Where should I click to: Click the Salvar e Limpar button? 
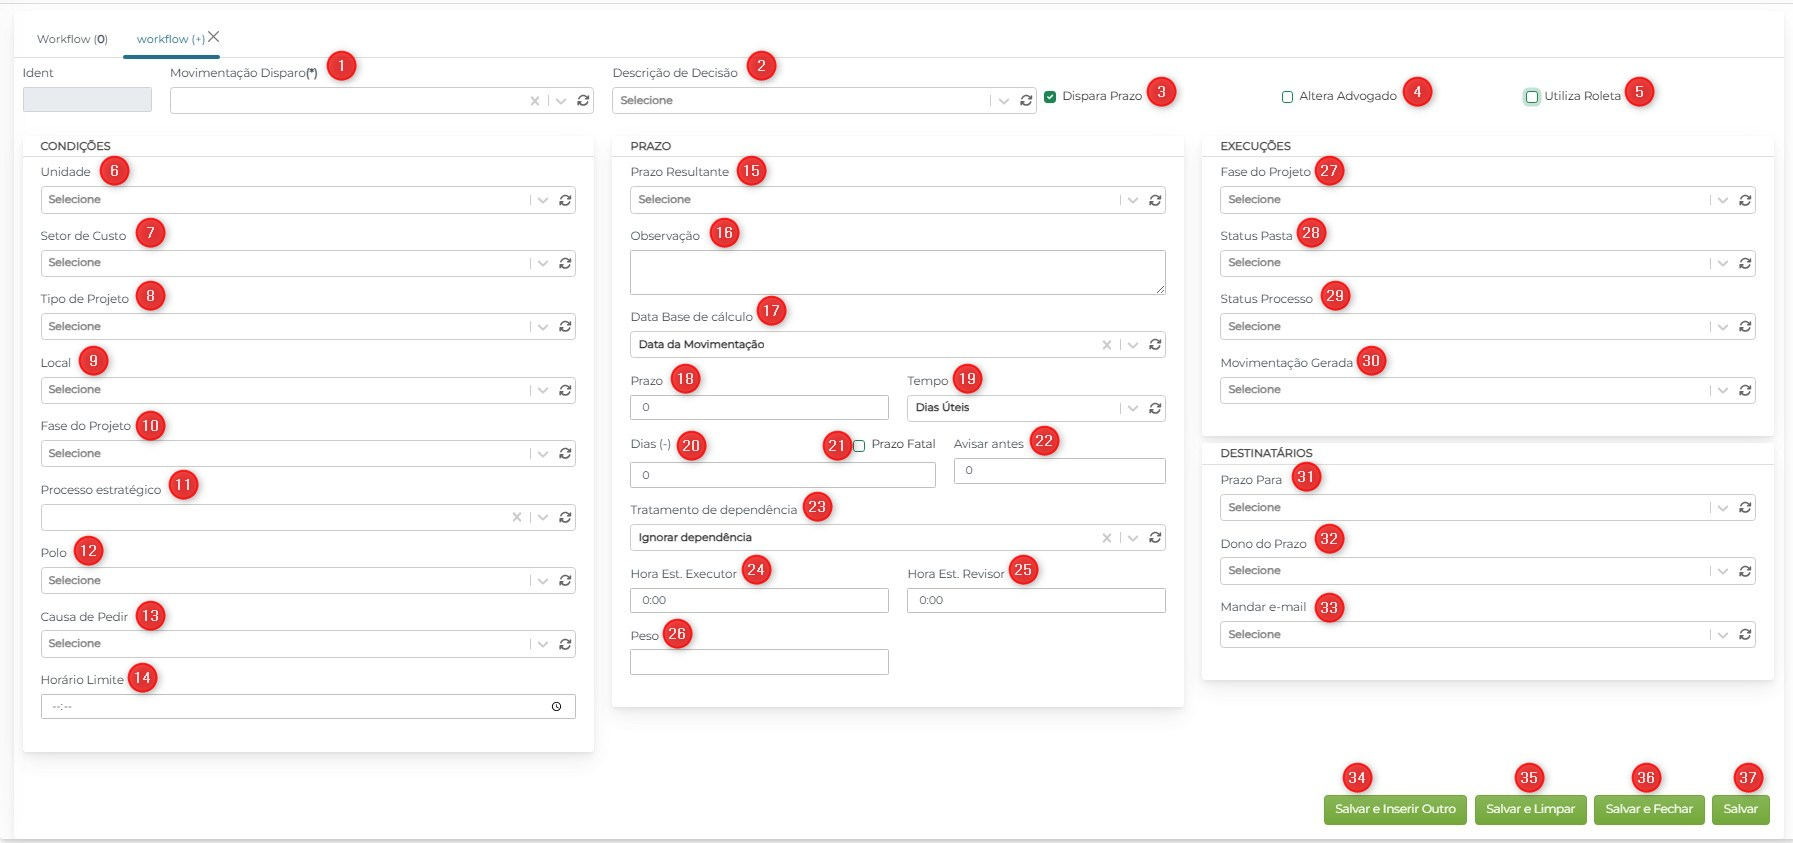tap(1530, 809)
